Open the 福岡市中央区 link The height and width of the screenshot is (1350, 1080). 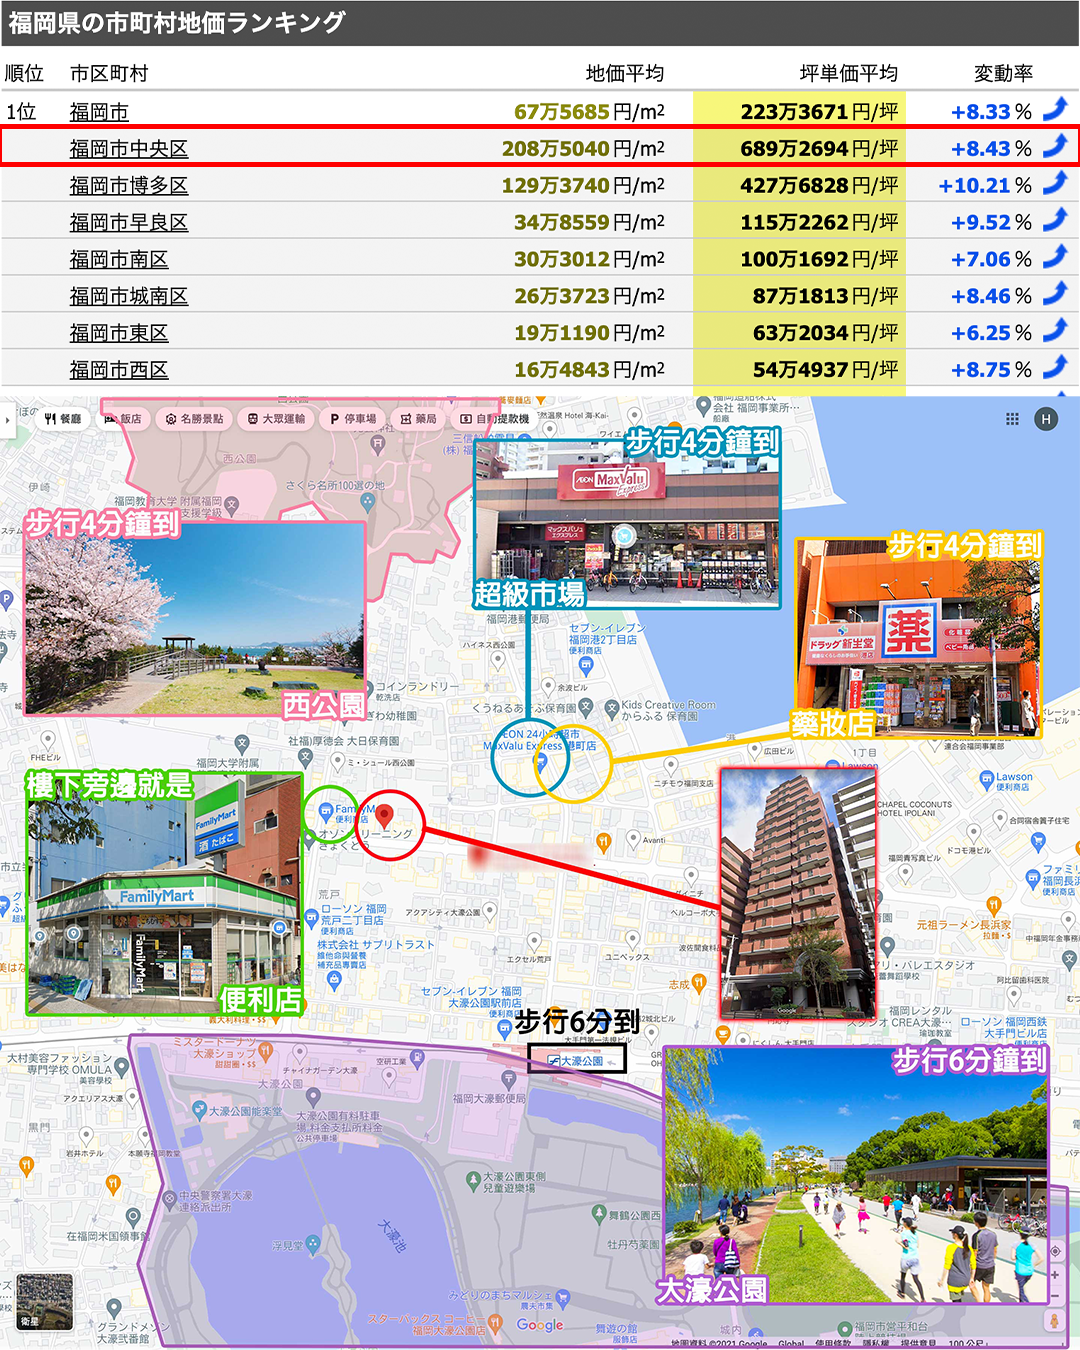coord(128,149)
